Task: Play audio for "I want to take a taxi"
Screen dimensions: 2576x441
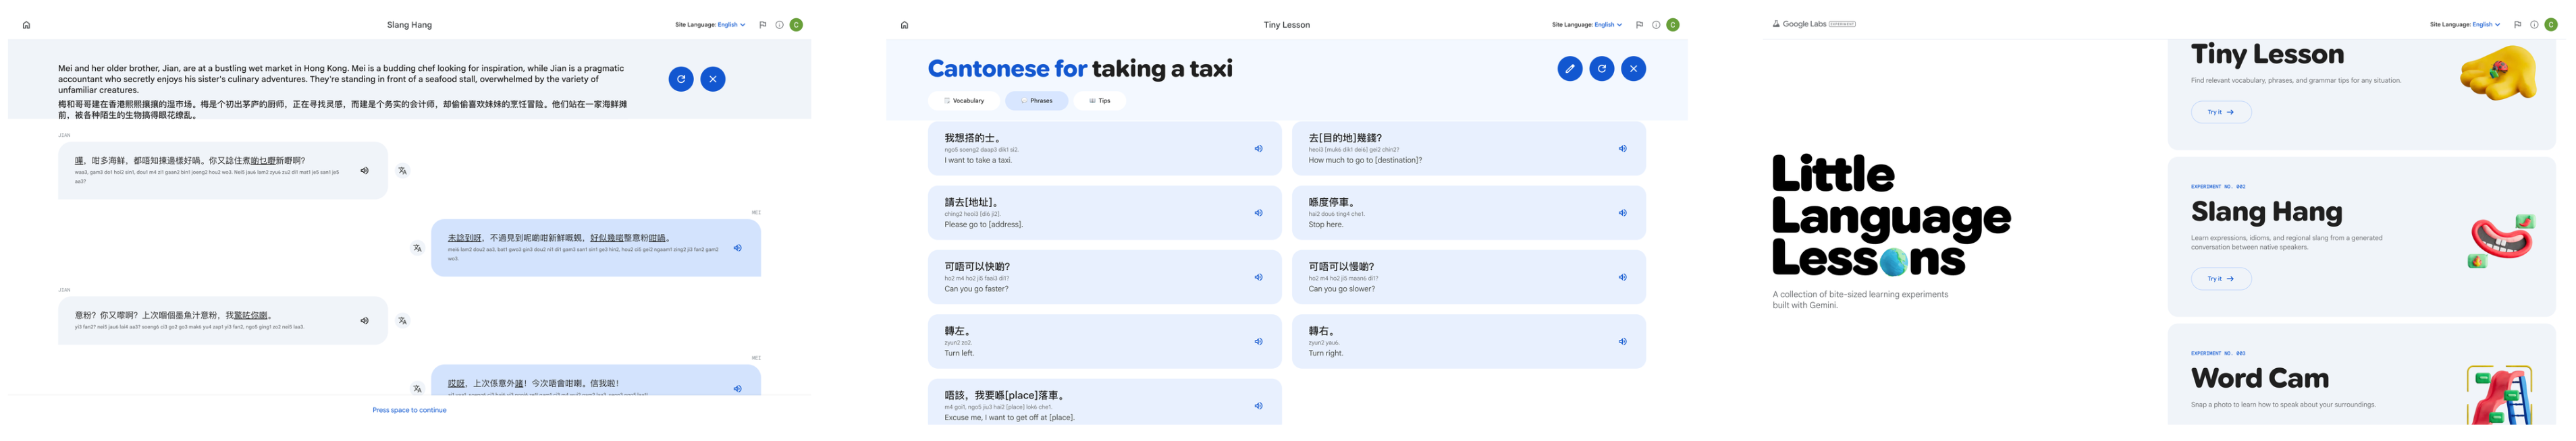Action: click(x=1258, y=149)
